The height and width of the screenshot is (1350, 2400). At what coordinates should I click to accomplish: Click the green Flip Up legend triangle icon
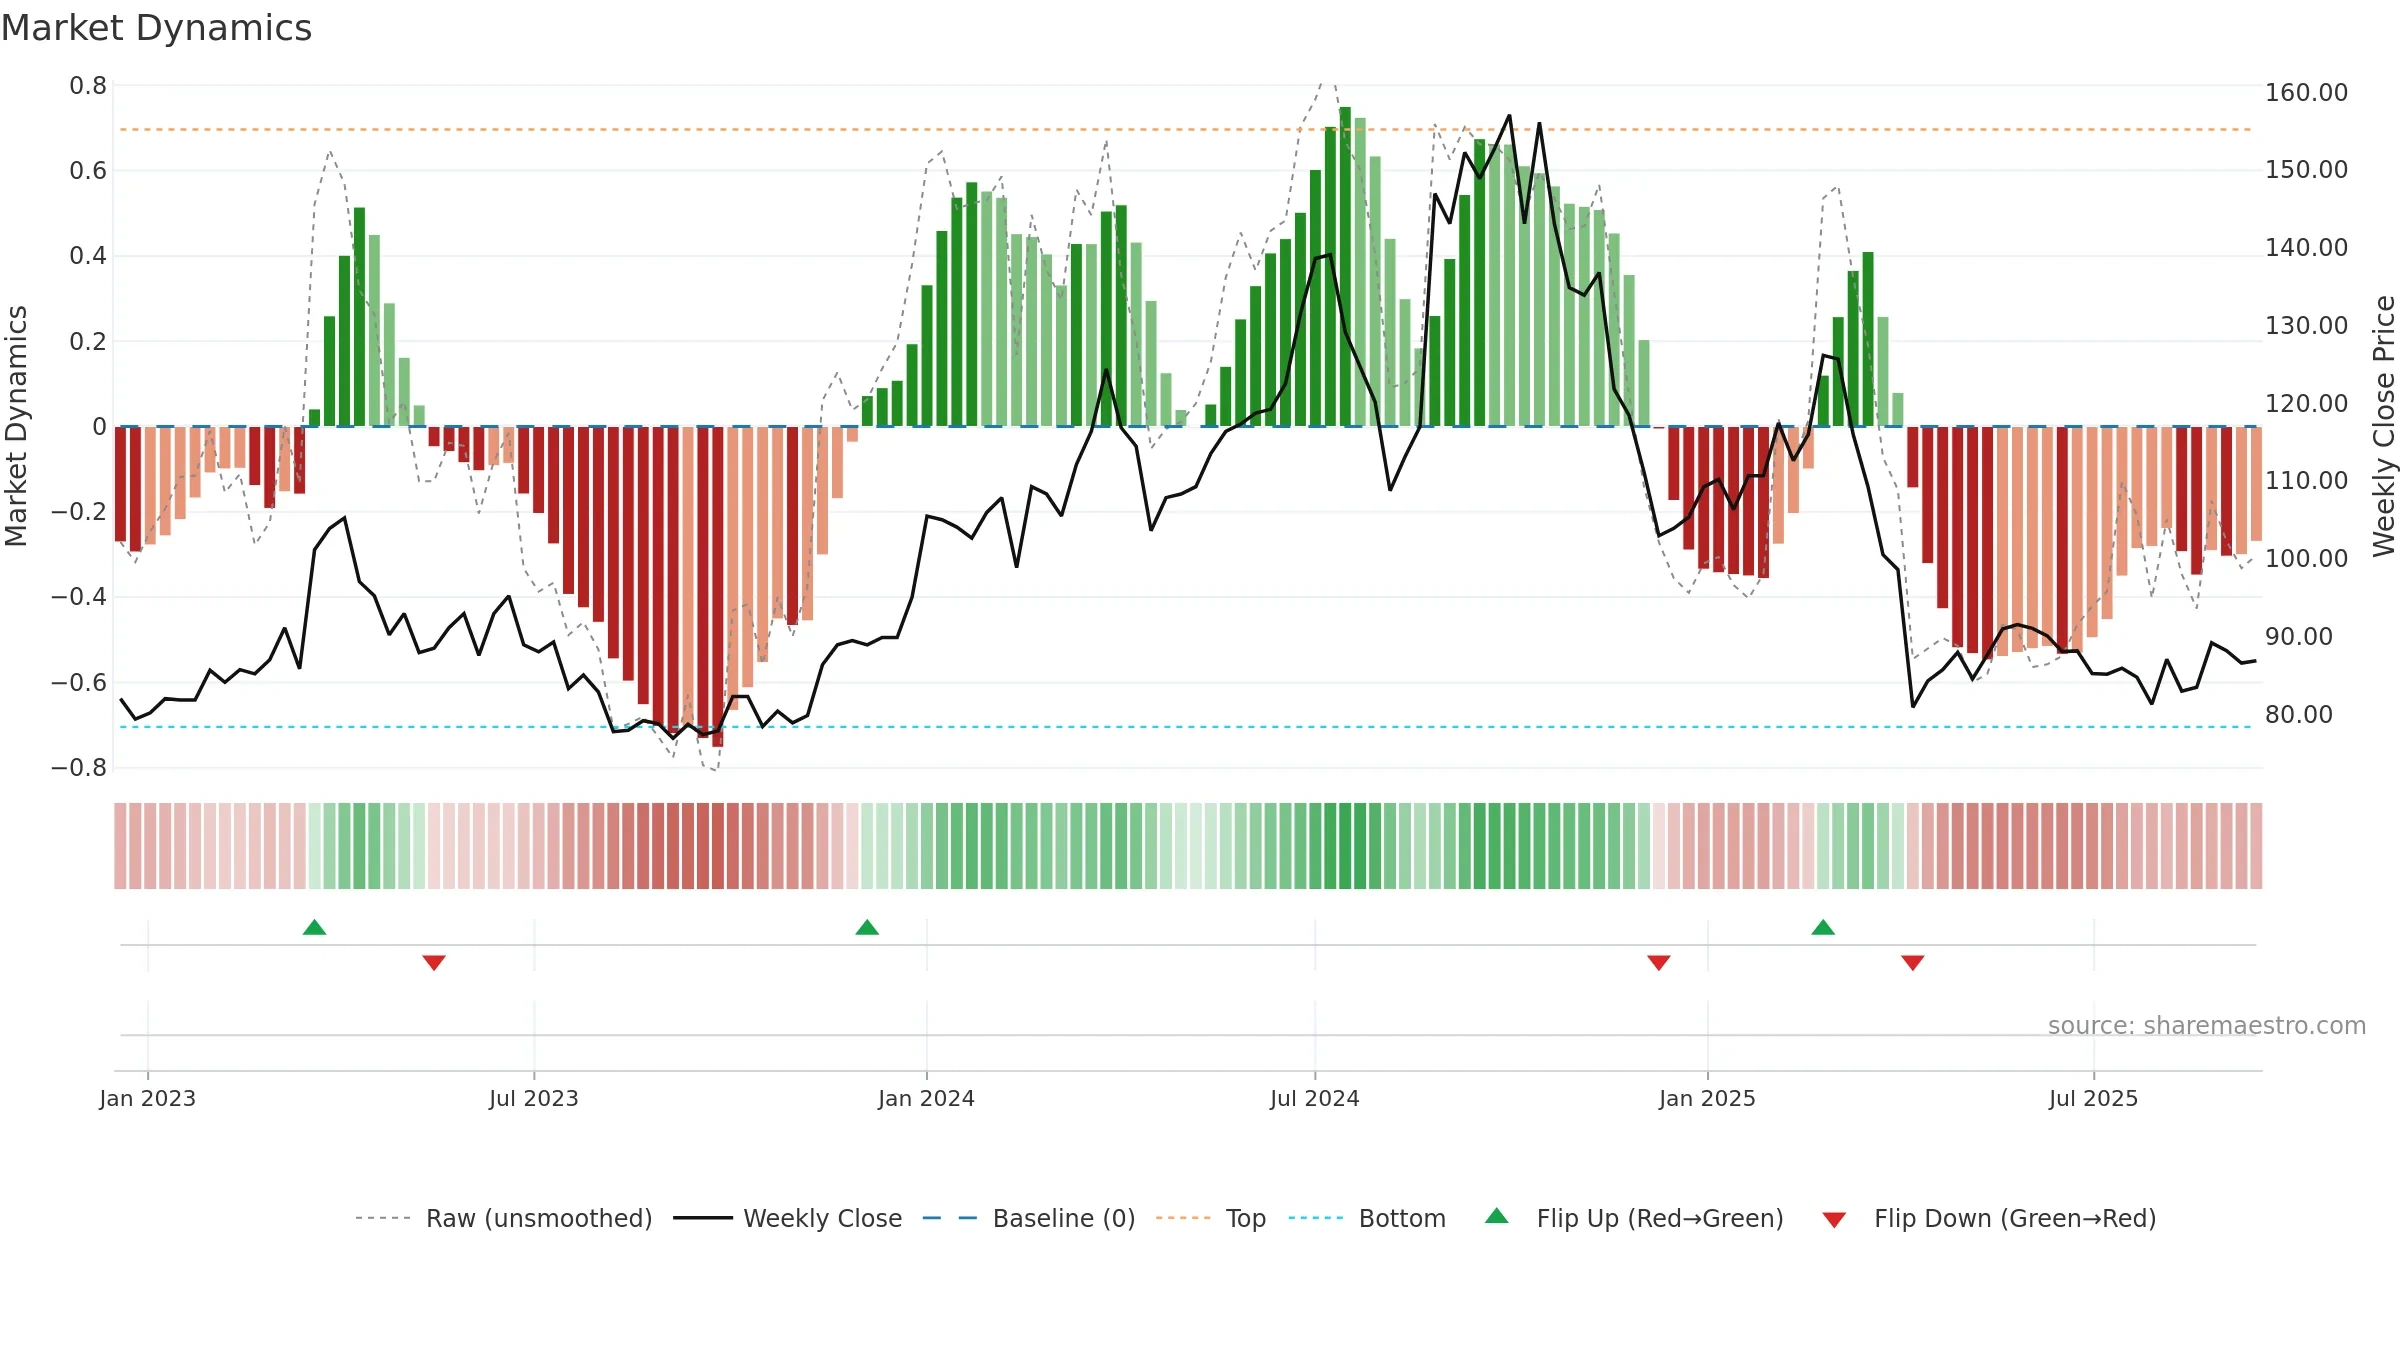(x=1497, y=1216)
